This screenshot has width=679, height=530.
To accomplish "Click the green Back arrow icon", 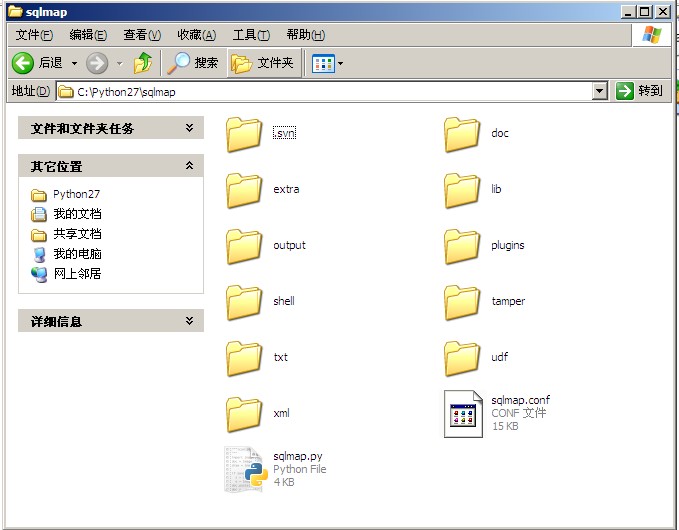I will click(x=23, y=63).
